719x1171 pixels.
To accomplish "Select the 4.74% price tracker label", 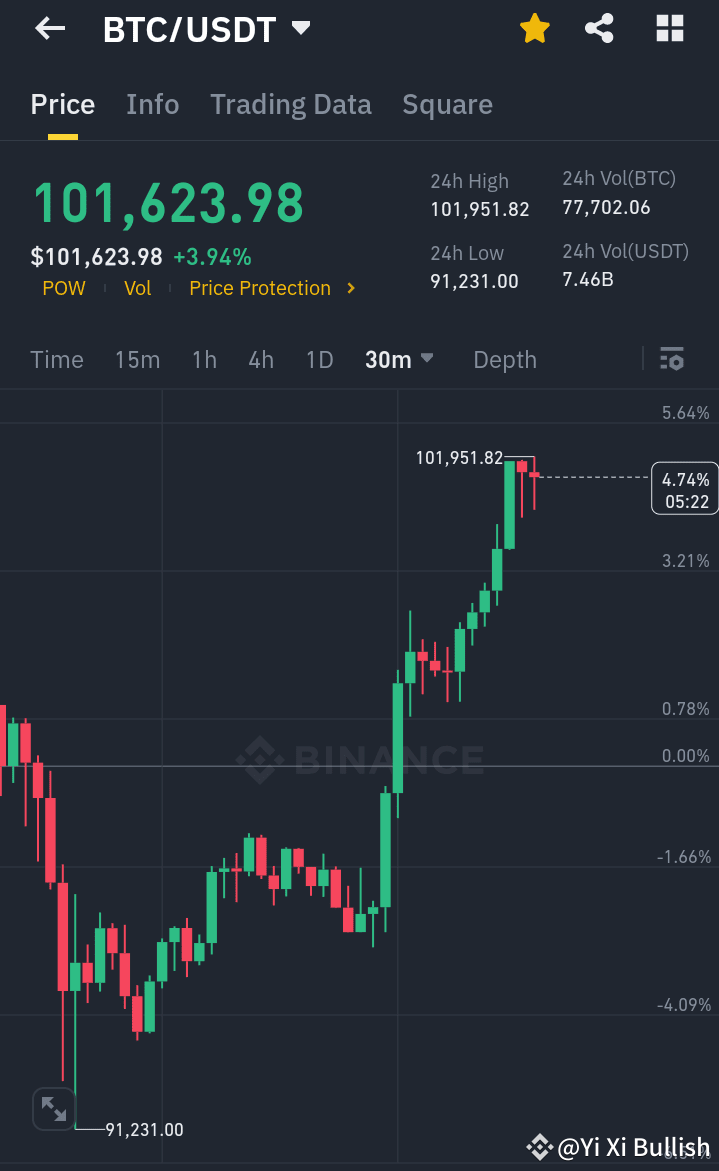I will (x=684, y=488).
